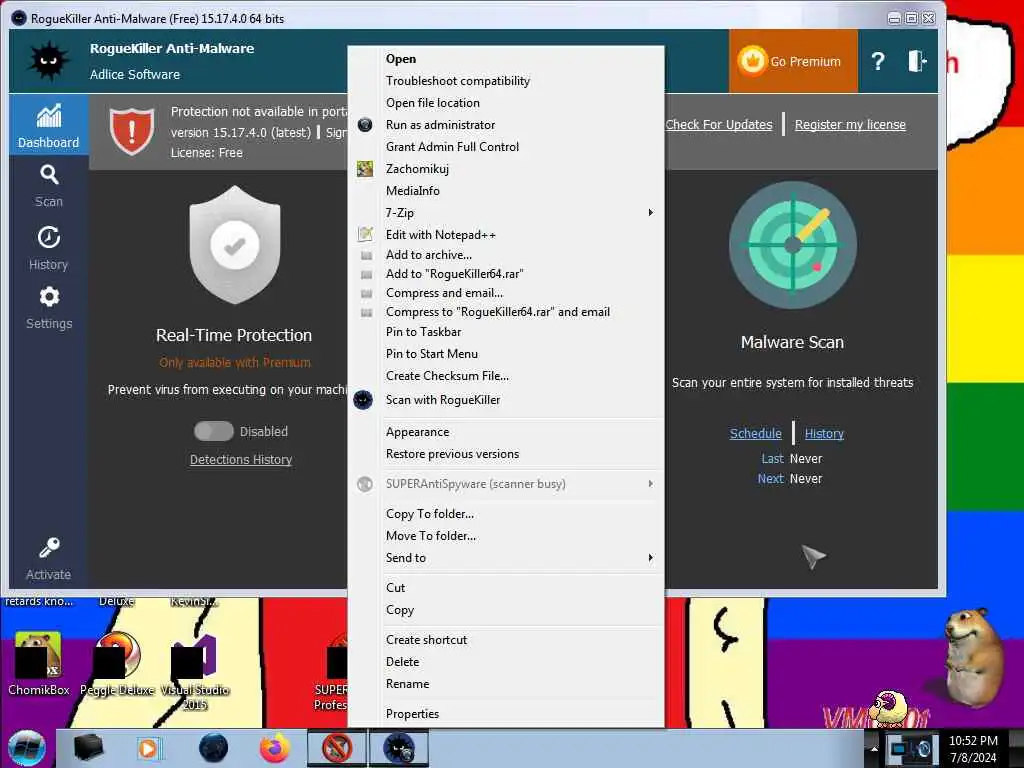Image resolution: width=1024 pixels, height=768 pixels.
Task: Open the Settings gear sidebar icon
Action: coord(49,296)
